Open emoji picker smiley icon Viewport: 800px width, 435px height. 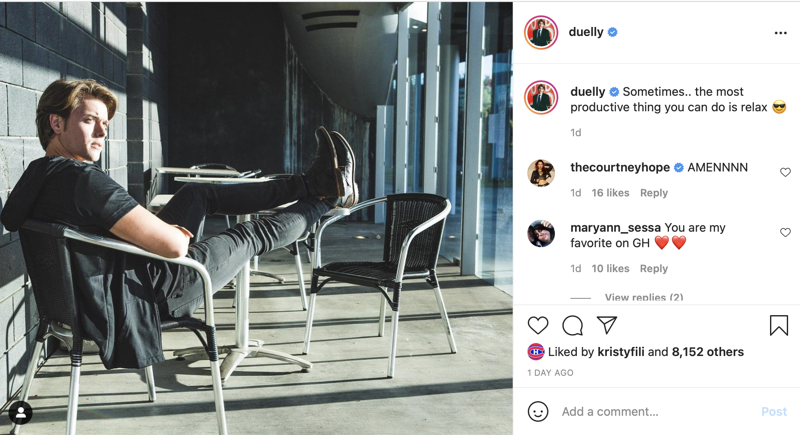538,411
